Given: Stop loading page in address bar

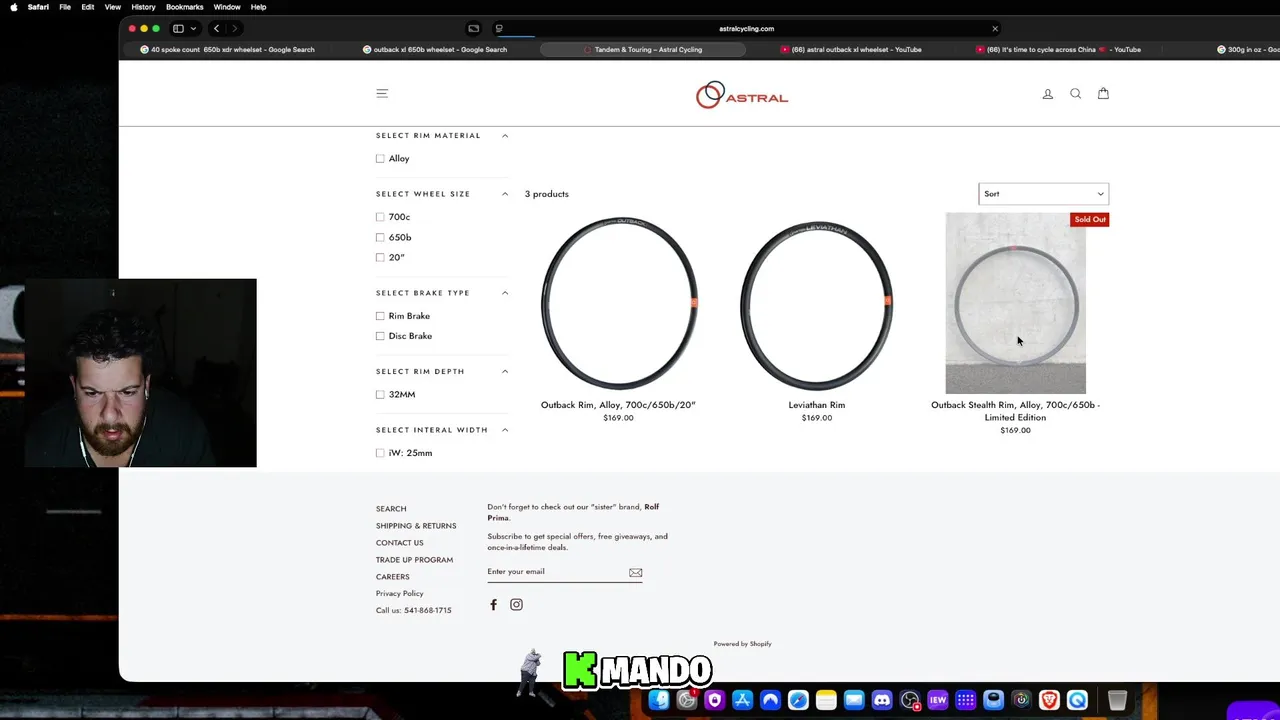Looking at the screenshot, I should [x=995, y=29].
